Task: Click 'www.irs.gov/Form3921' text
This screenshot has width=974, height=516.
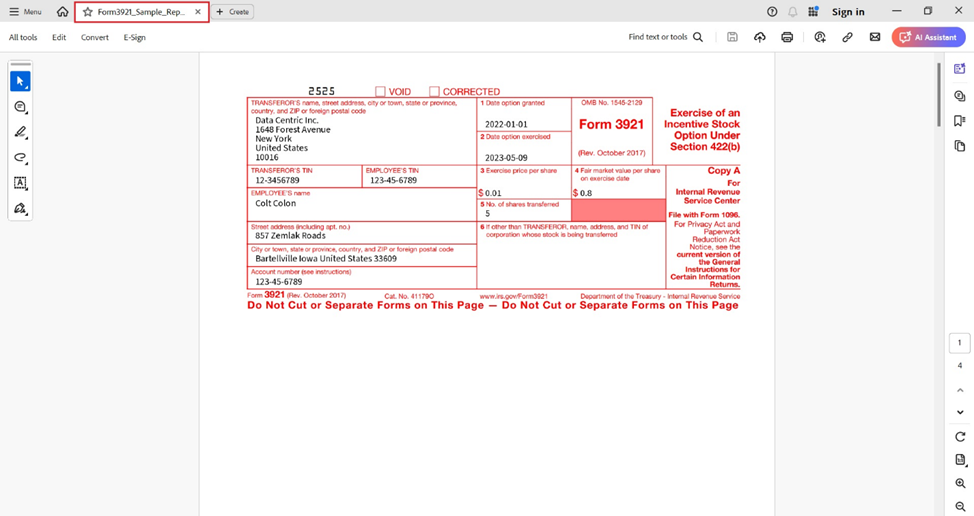Action: (x=513, y=296)
